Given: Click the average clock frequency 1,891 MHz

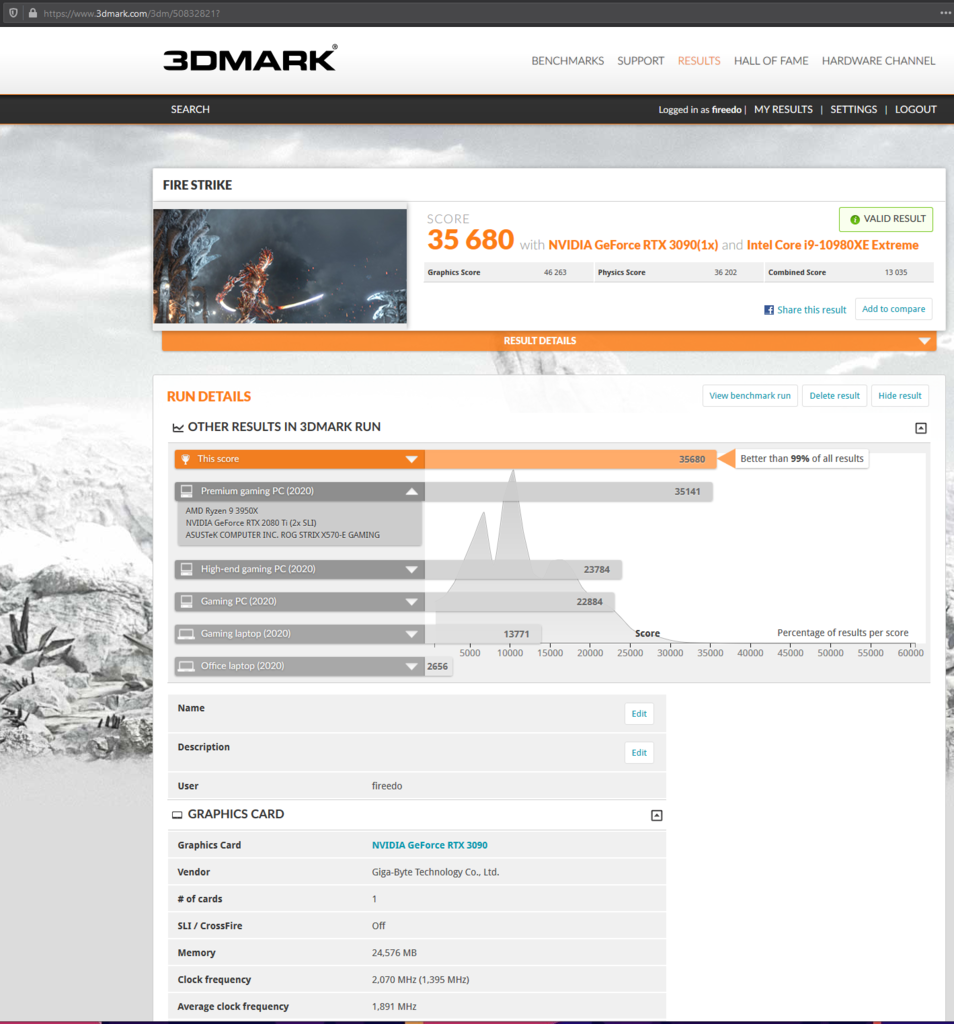Looking at the screenshot, I should (394, 1006).
